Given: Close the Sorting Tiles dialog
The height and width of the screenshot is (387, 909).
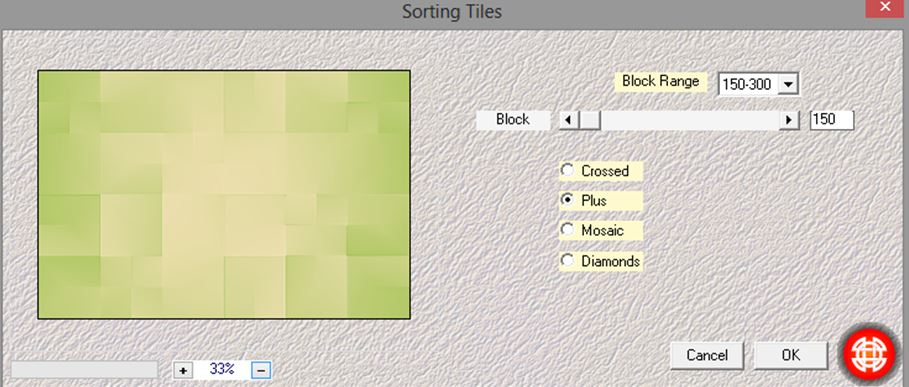Looking at the screenshot, I should click(x=885, y=8).
